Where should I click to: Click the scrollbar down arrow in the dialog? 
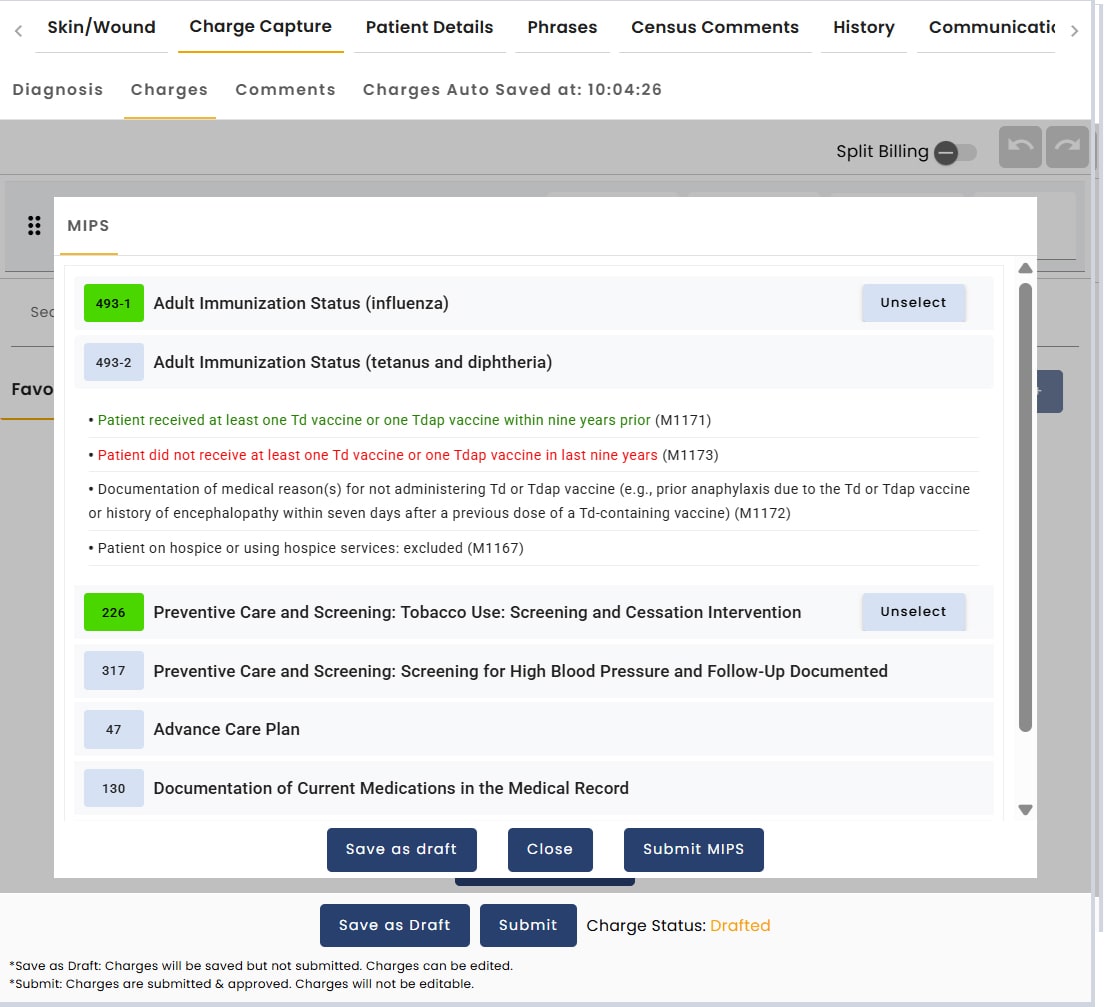[1024, 809]
